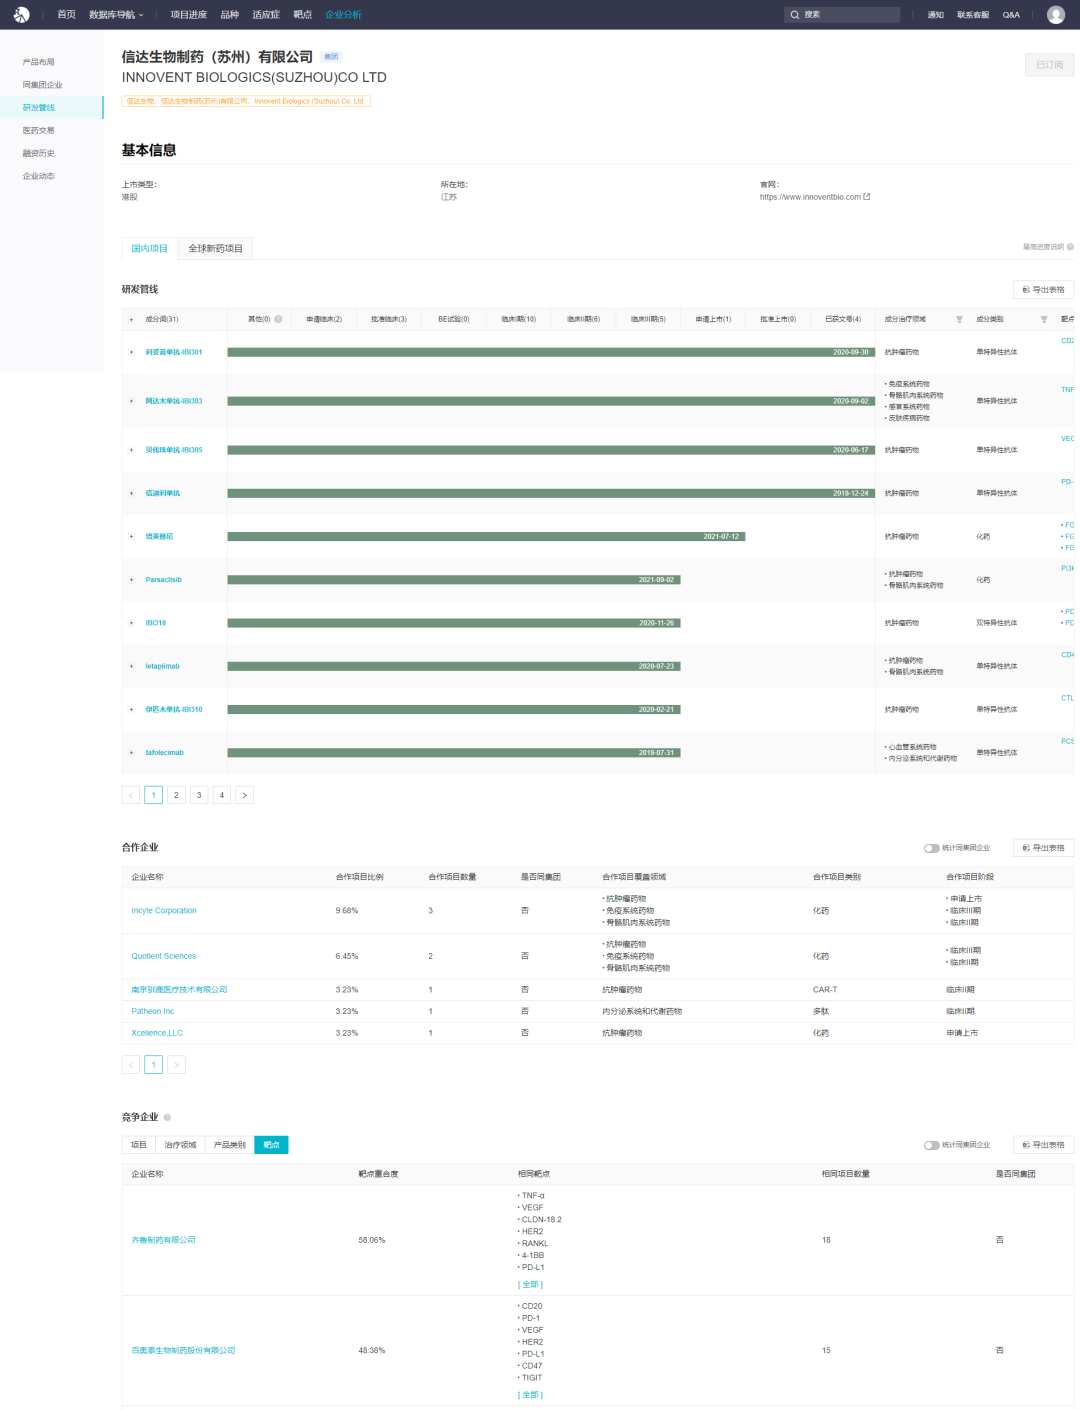The height and width of the screenshot is (1410, 1080).
Task: Open 项目进度 in top navigation
Action: coord(189,15)
